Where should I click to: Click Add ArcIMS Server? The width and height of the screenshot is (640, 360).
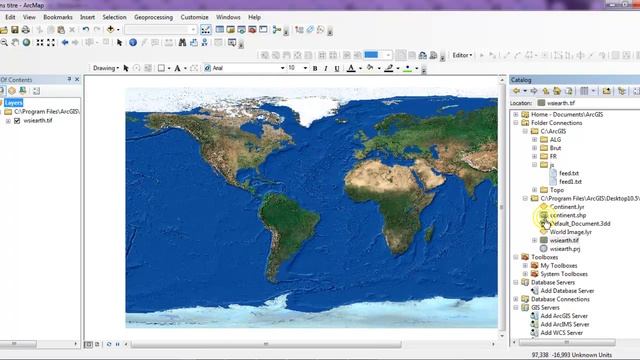tap(565, 324)
